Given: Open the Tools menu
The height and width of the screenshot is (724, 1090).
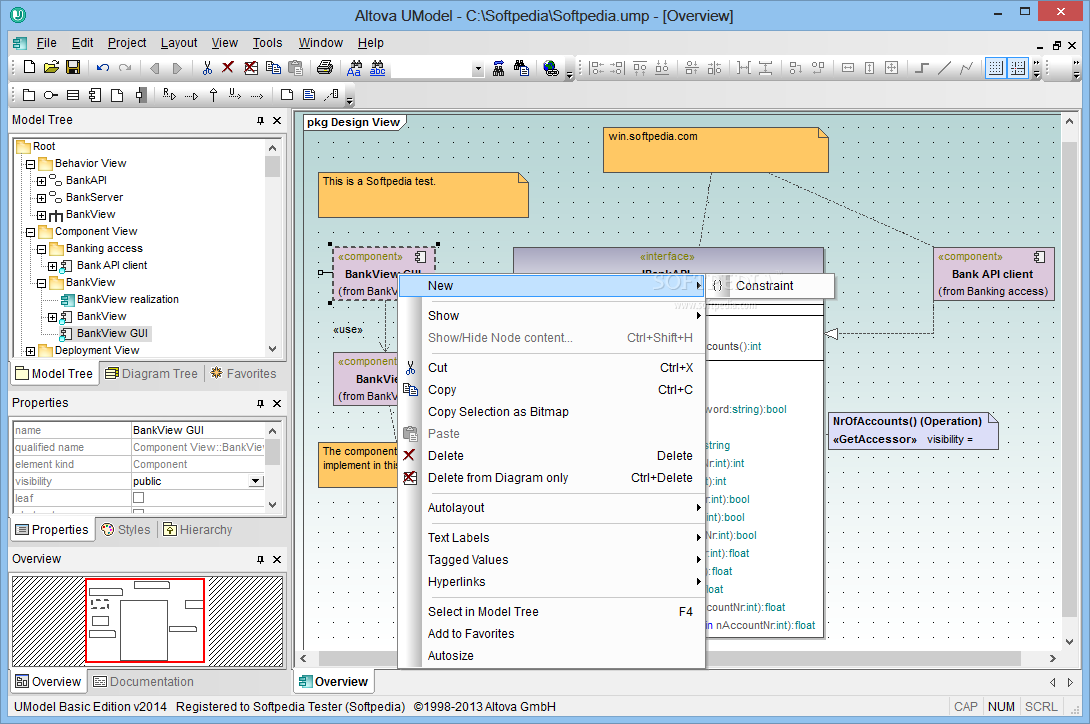Looking at the screenshot, I should pos(267,43).
